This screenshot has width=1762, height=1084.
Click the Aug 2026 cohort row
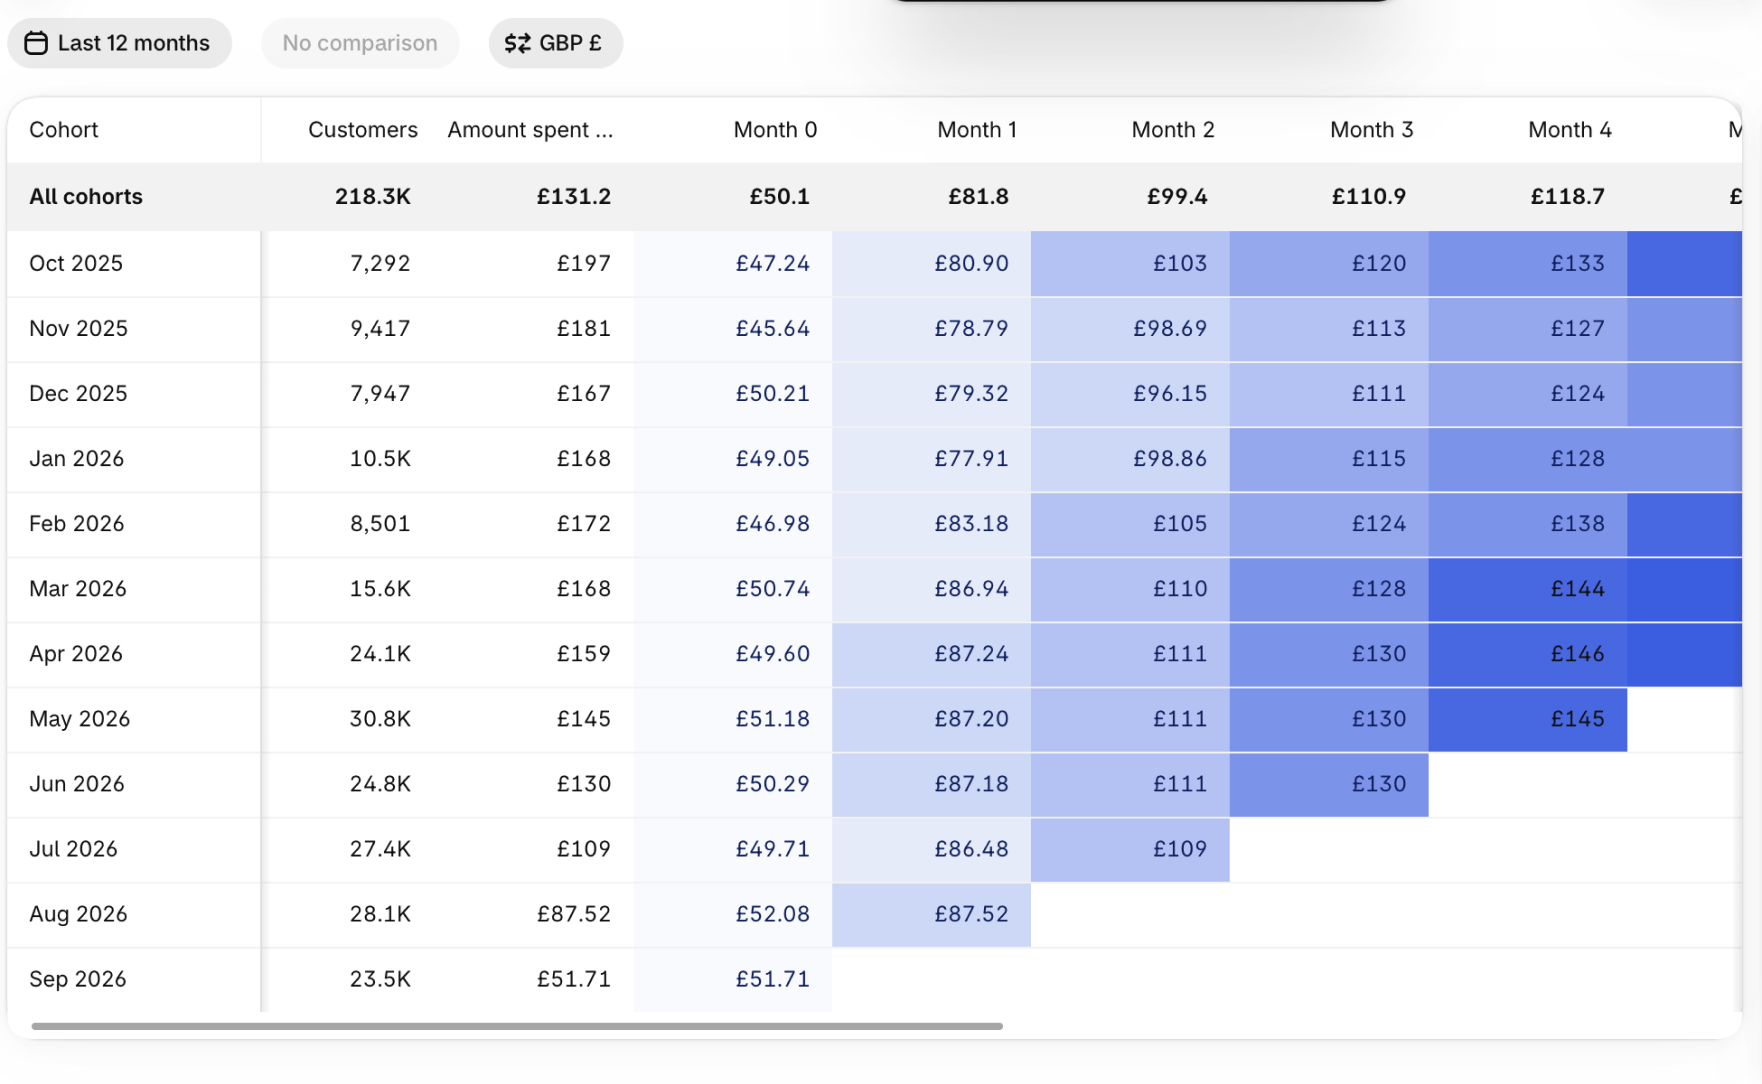pos(874,914)
